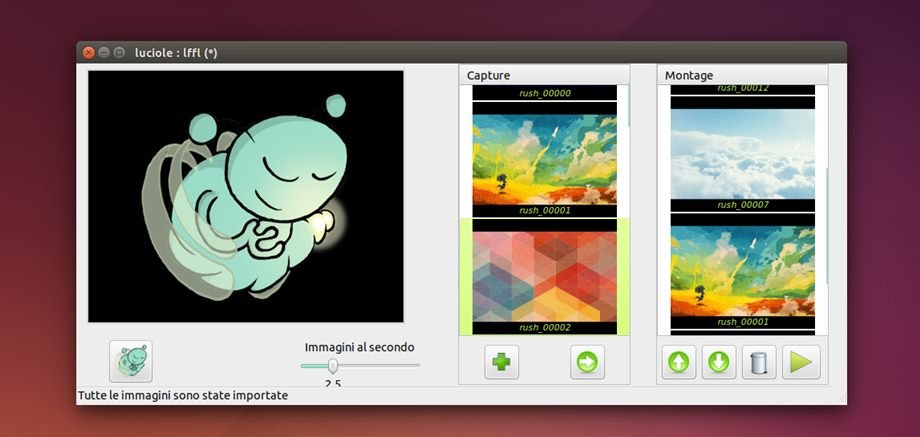Click the firefly preview image area
Screen dimensions: 920x437
pyautogui.click(x=246, y=196)
